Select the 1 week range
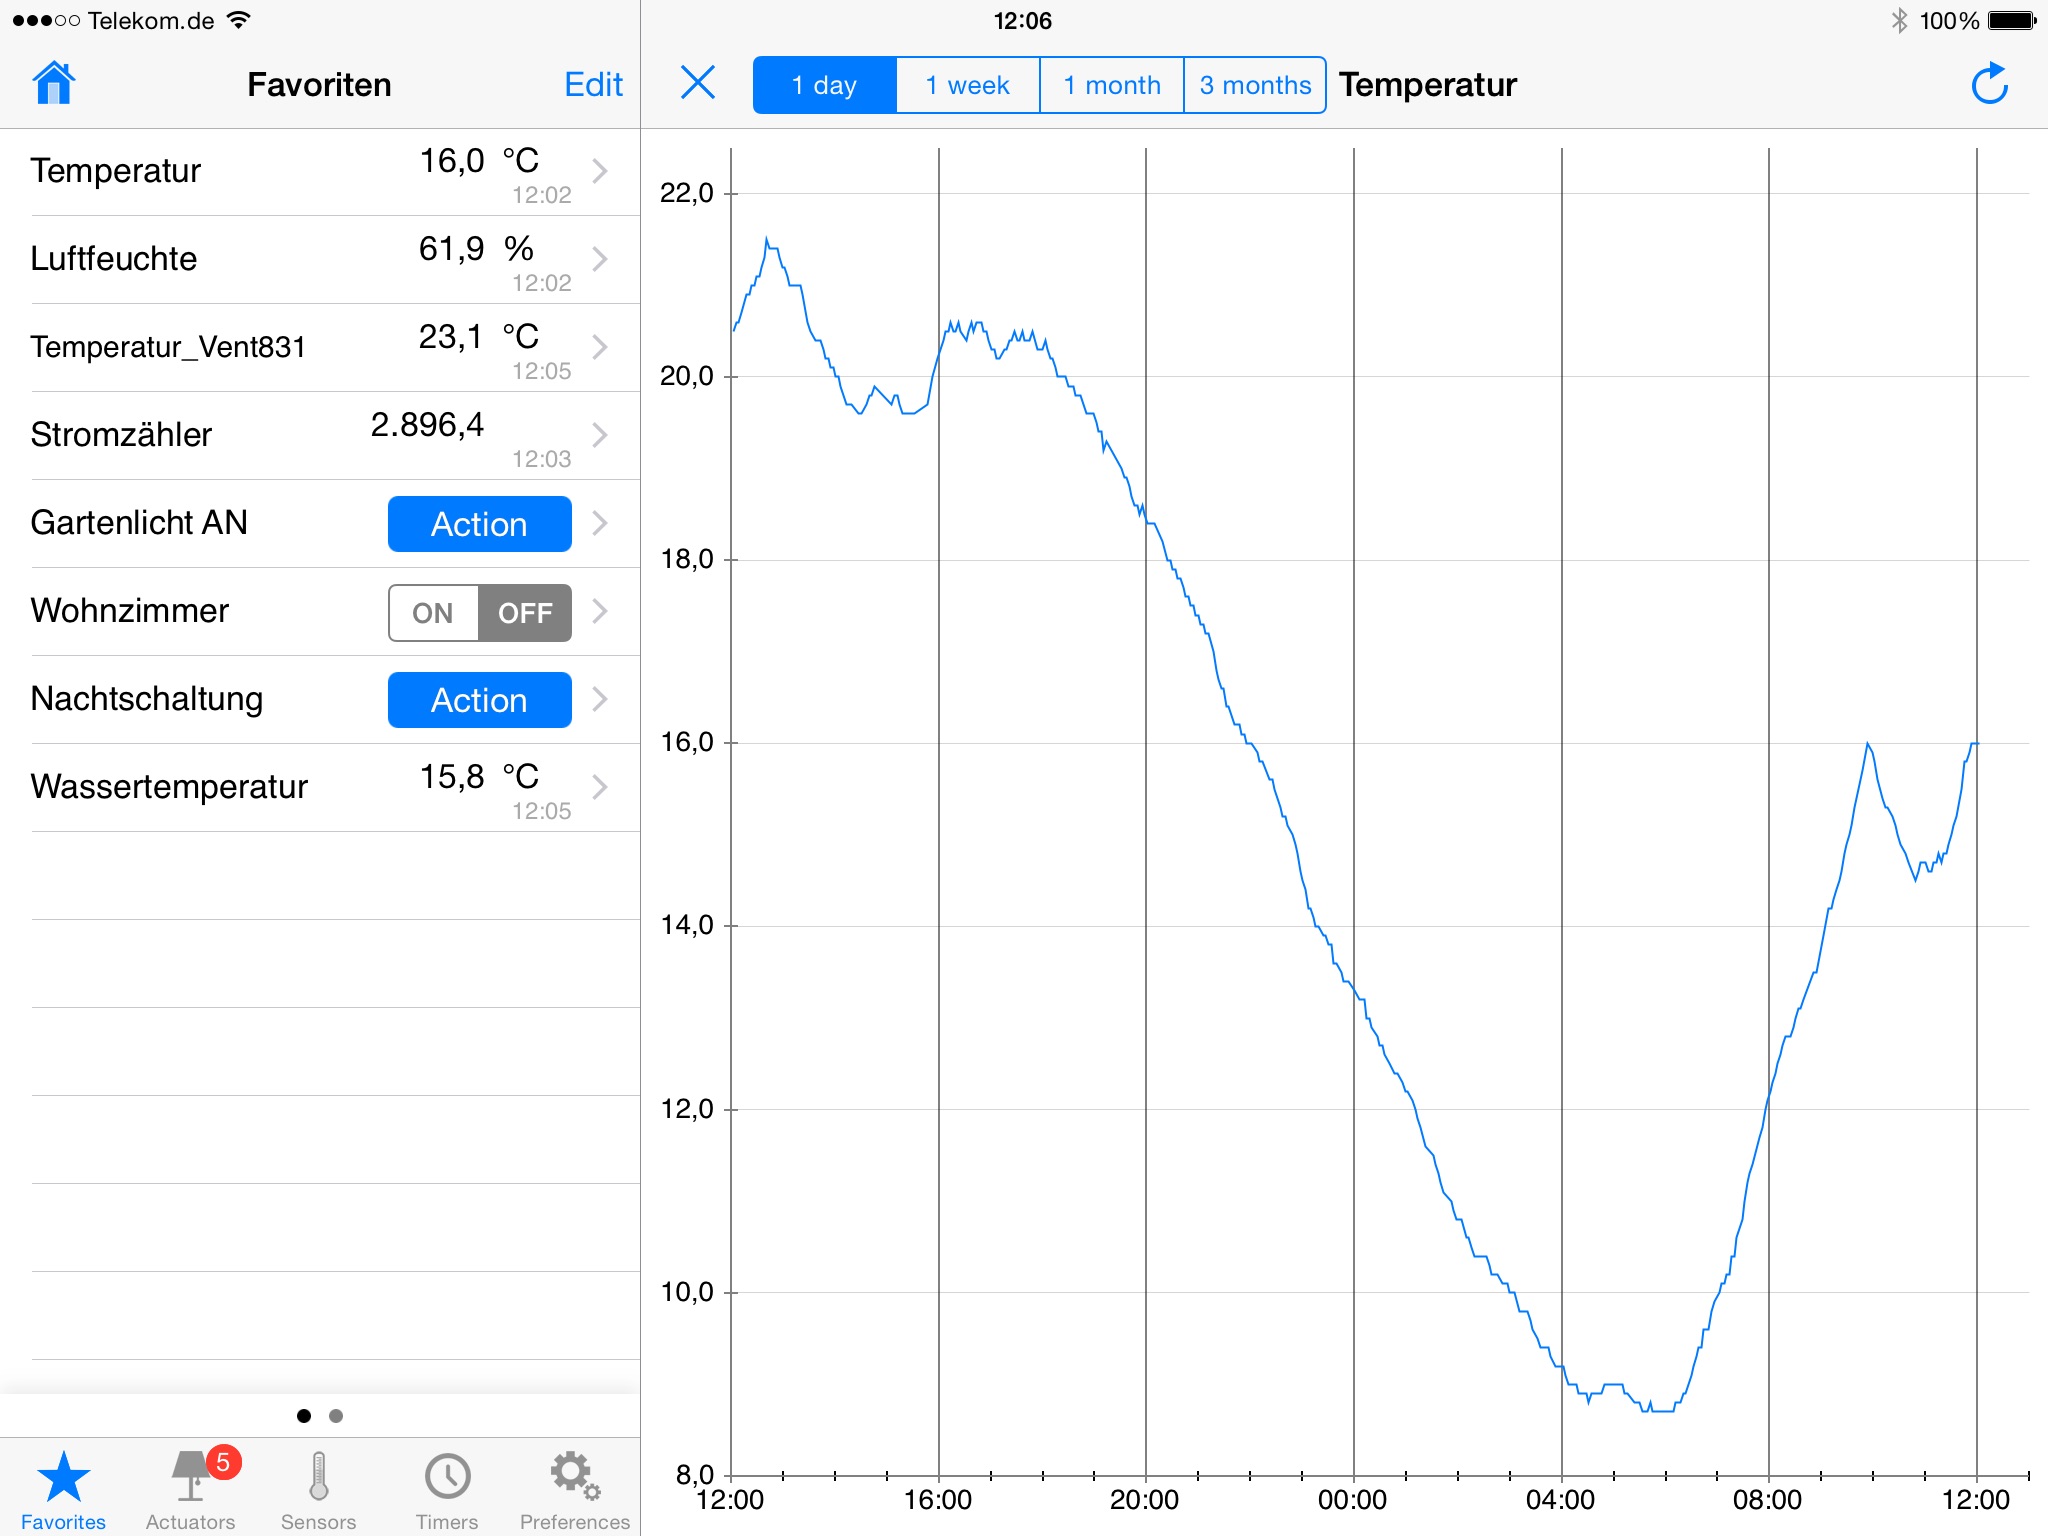Screen dimensions: 2048x1536 pyautogui.click(x=967, y=85)
